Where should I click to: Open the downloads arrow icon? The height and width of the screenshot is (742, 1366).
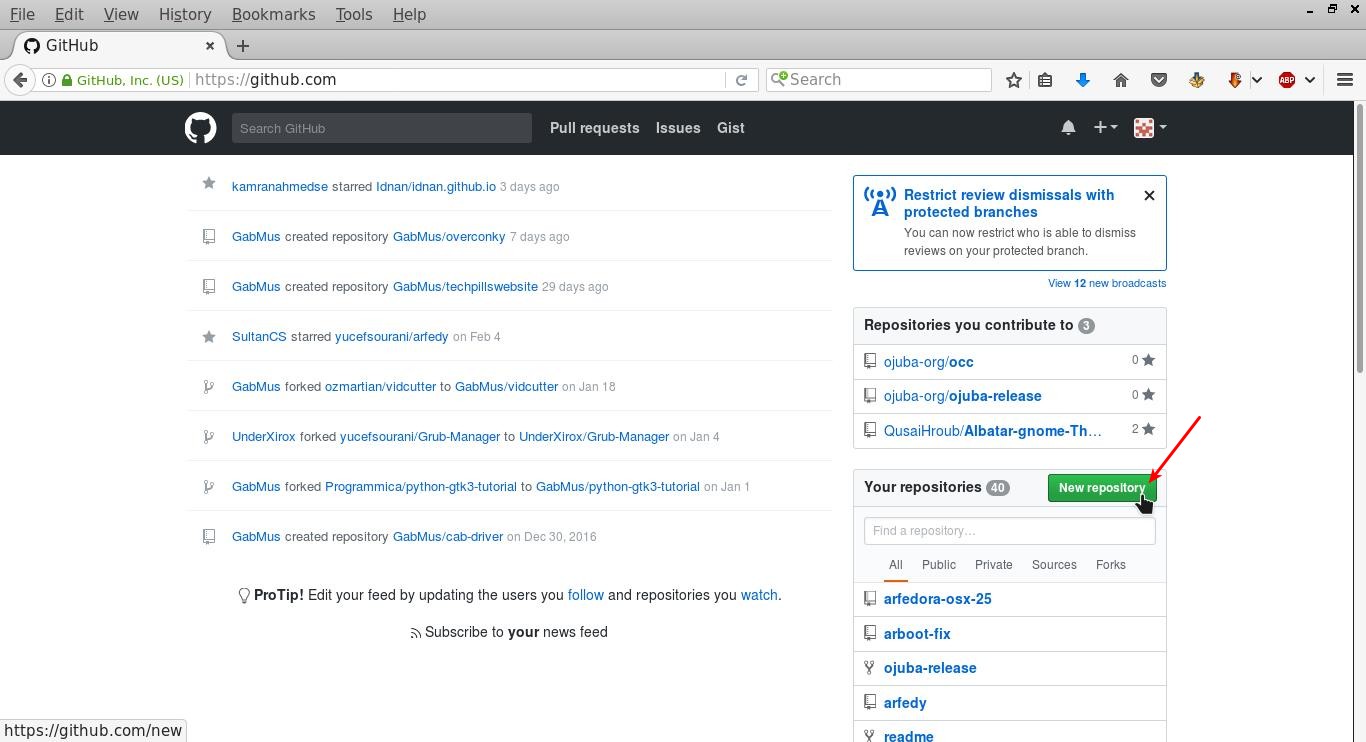pos(1082,80)
